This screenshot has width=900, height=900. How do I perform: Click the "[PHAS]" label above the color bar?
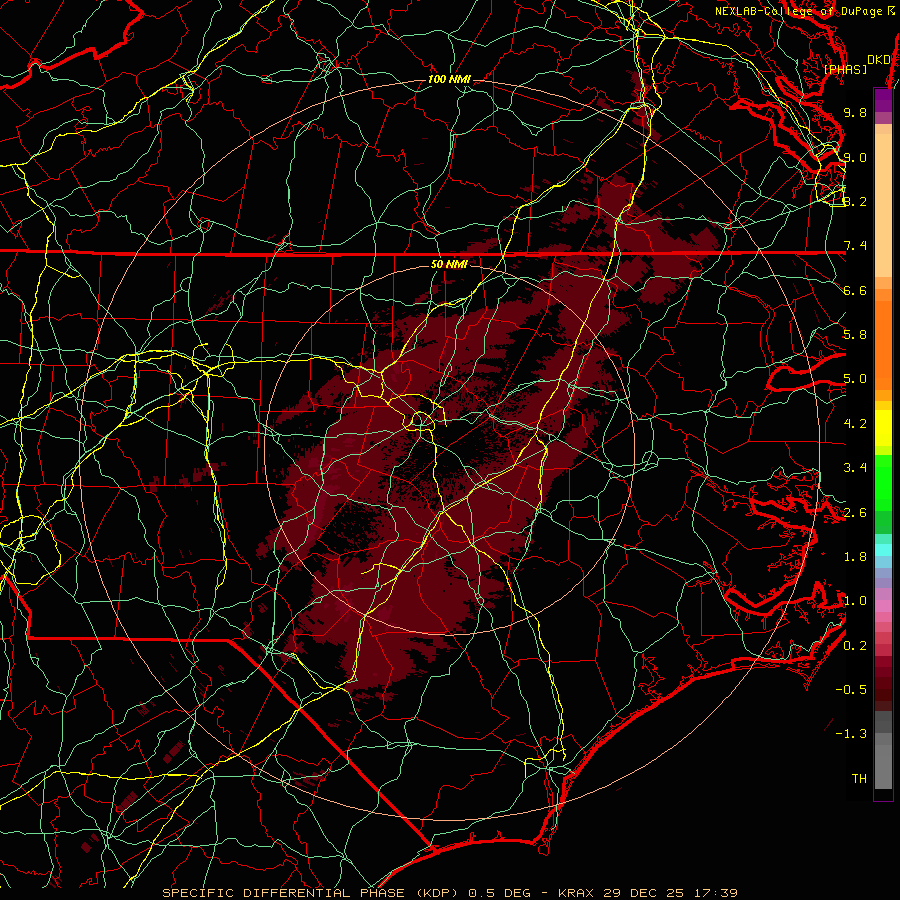(845, 69)
